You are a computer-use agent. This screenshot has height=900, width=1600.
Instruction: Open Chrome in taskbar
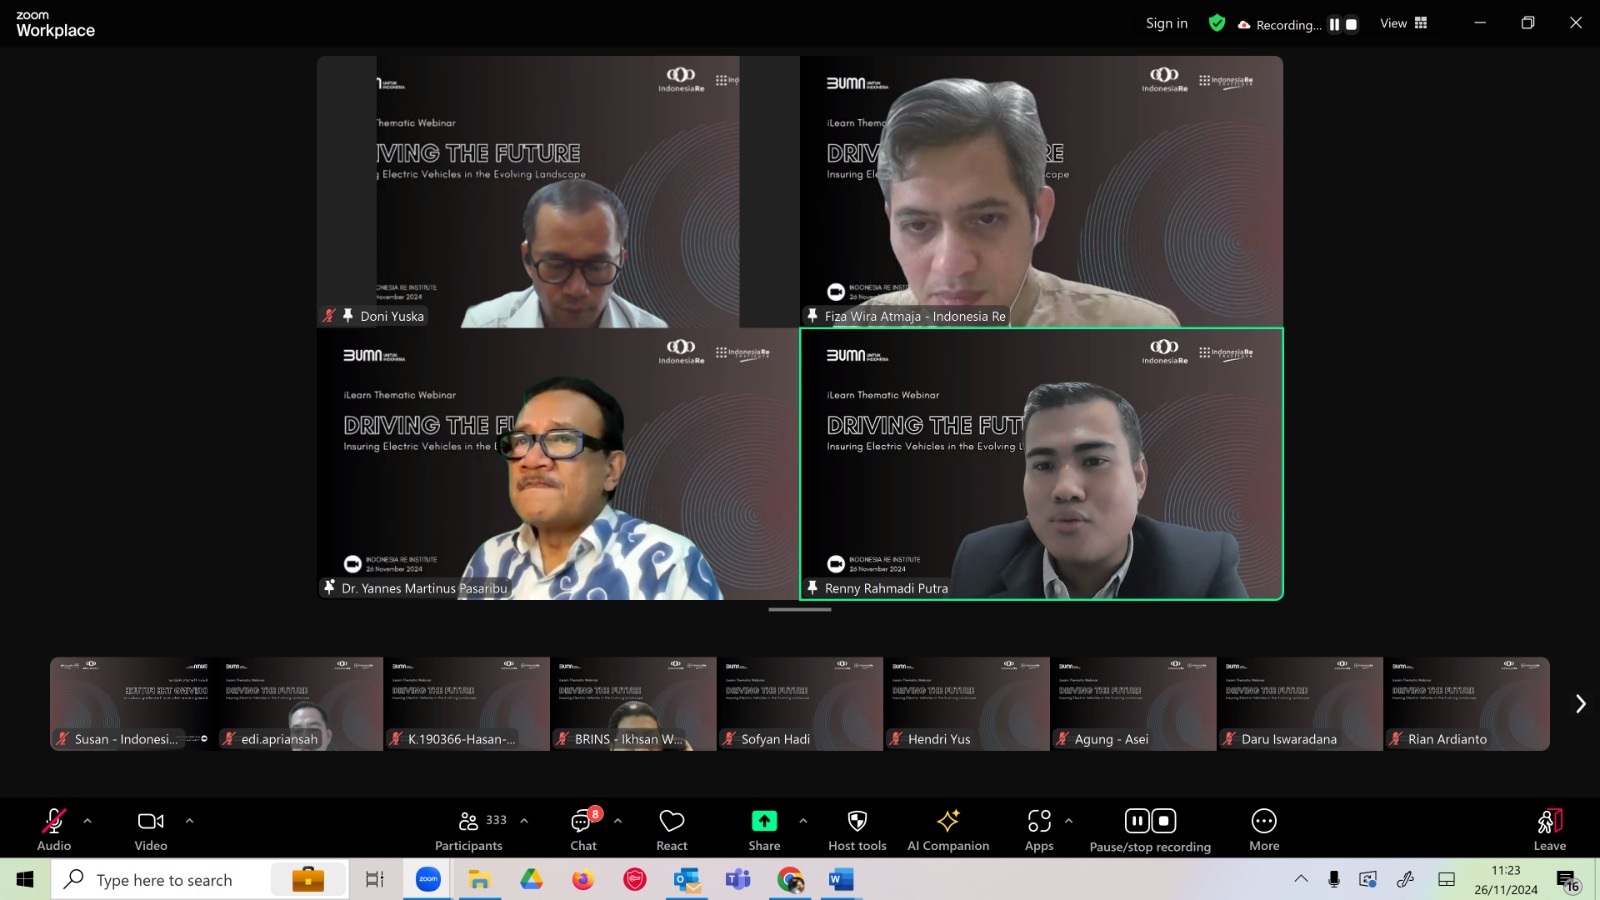pos(790,879)
